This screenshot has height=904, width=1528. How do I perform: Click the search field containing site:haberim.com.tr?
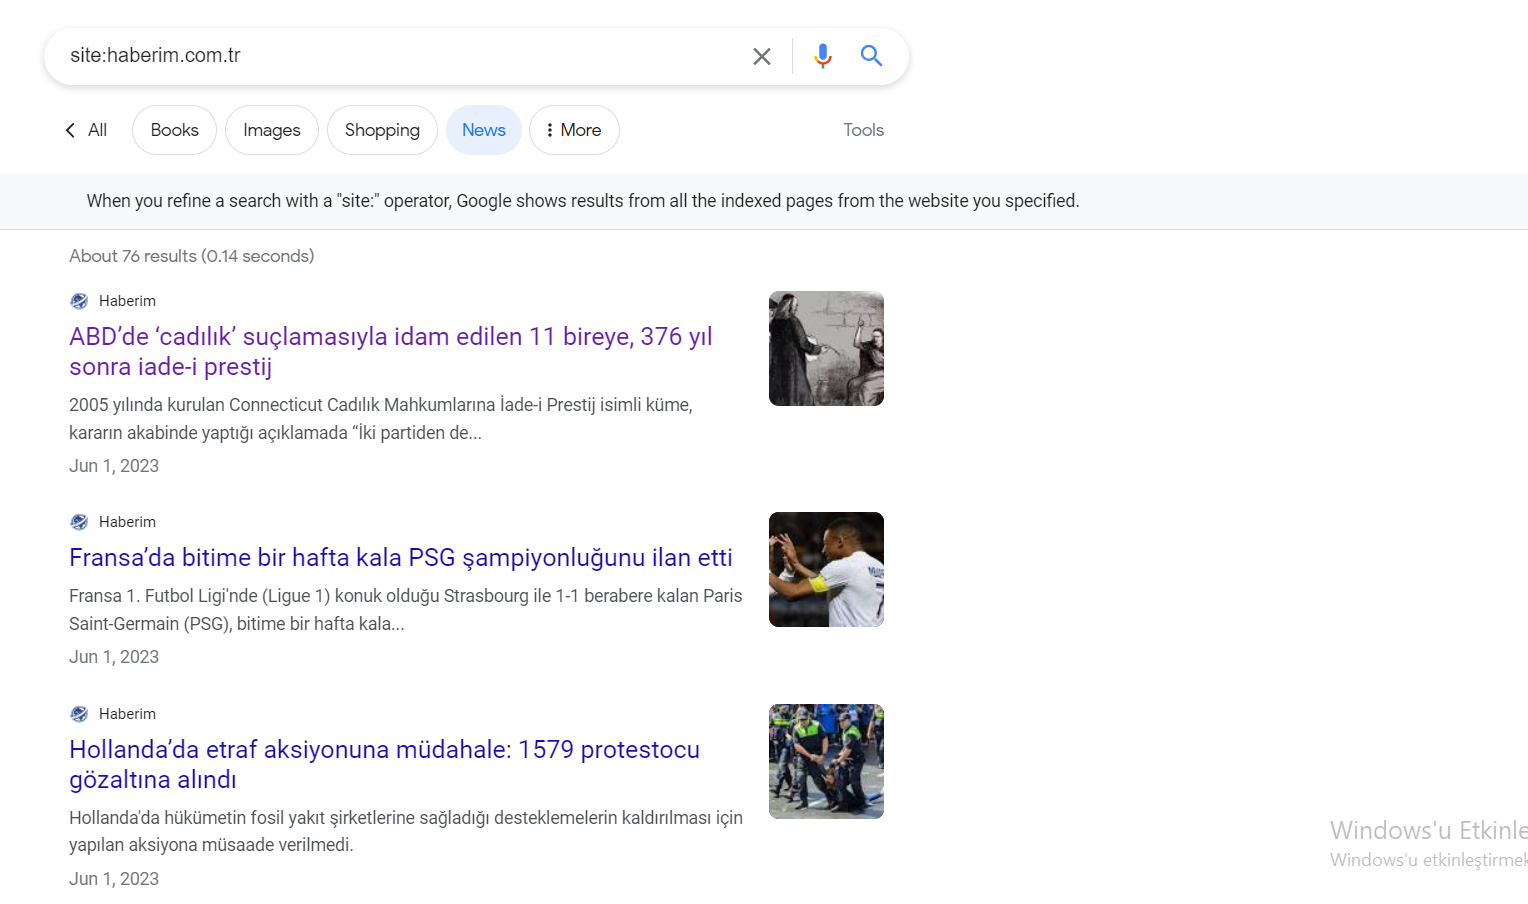point(400,56)
